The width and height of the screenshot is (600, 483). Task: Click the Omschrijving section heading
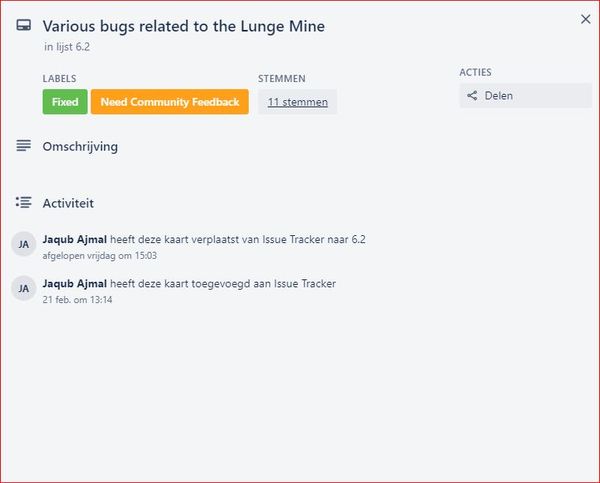coord(80,147)
